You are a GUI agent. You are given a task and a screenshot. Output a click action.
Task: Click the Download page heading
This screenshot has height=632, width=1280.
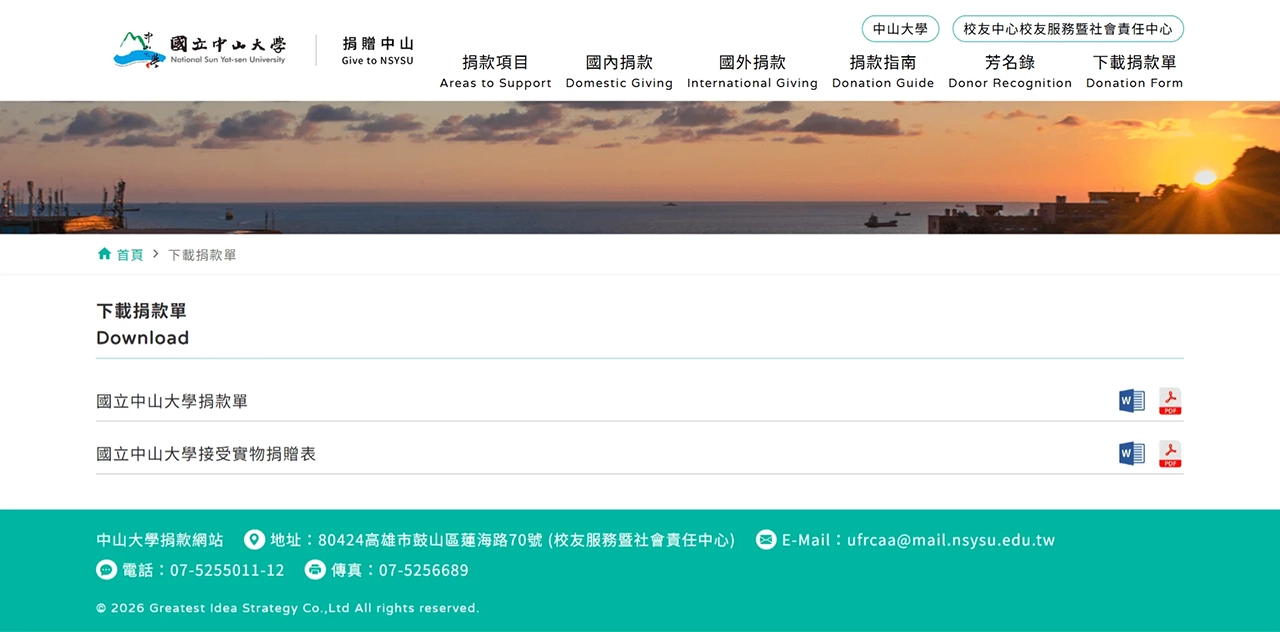pyautogui.click(x=142, y=338)
